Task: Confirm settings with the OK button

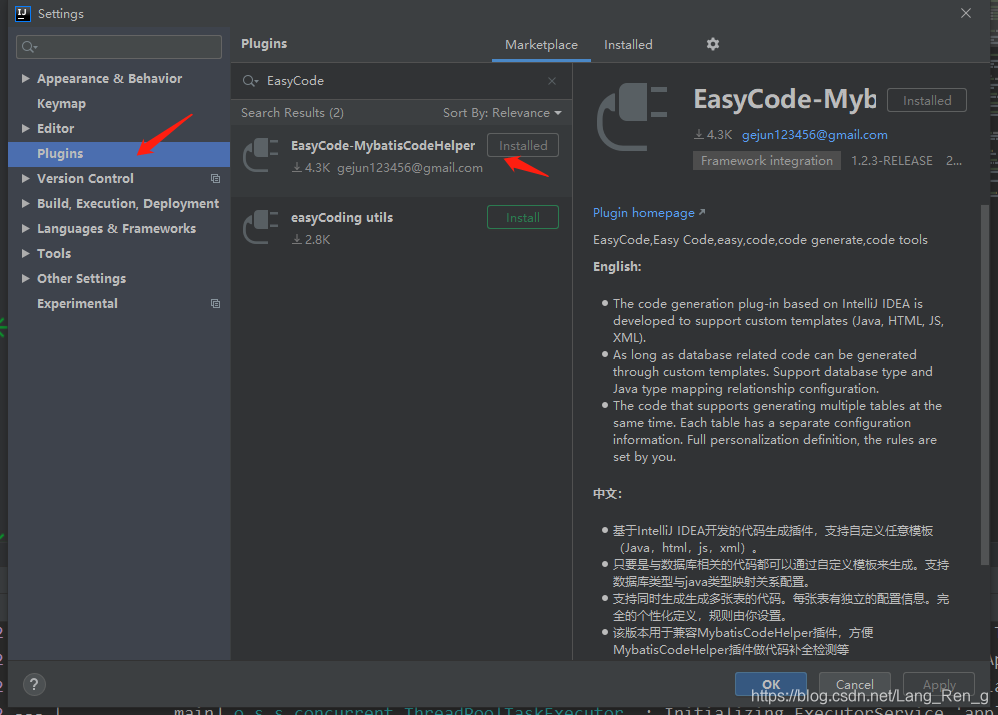Action: click(771, 684)
